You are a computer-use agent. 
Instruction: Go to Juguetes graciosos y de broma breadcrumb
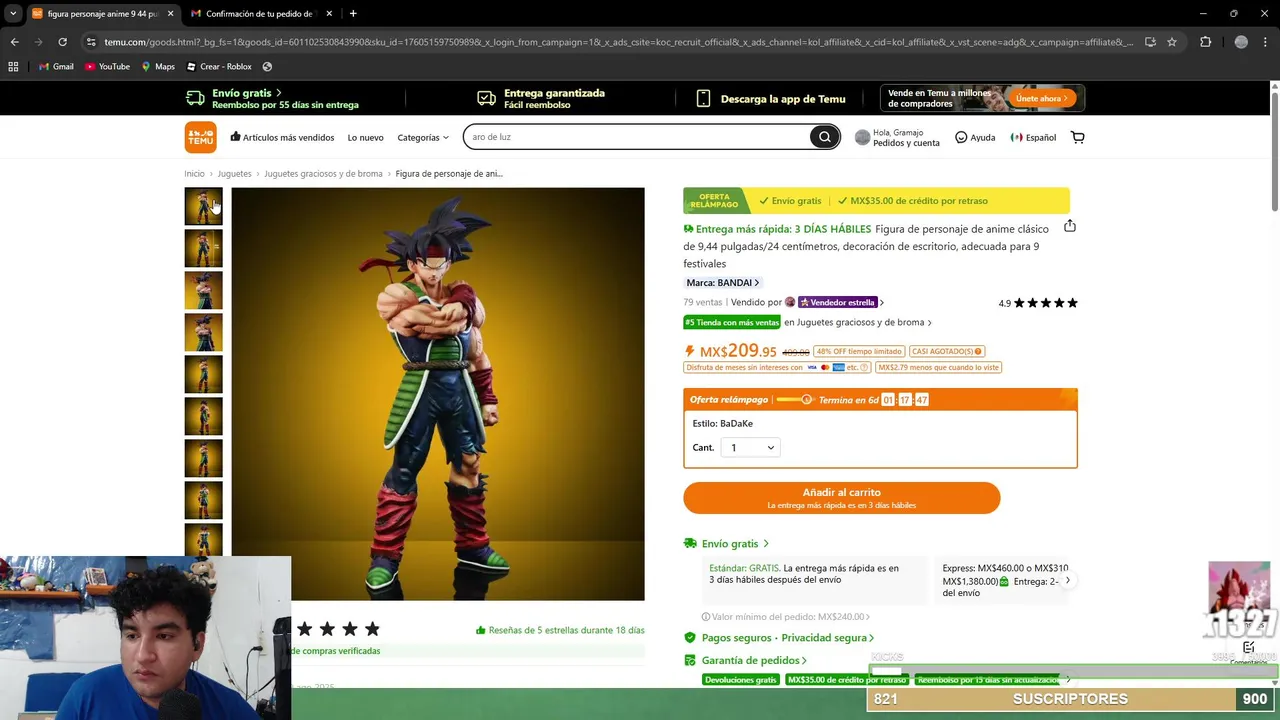[323, 174]
